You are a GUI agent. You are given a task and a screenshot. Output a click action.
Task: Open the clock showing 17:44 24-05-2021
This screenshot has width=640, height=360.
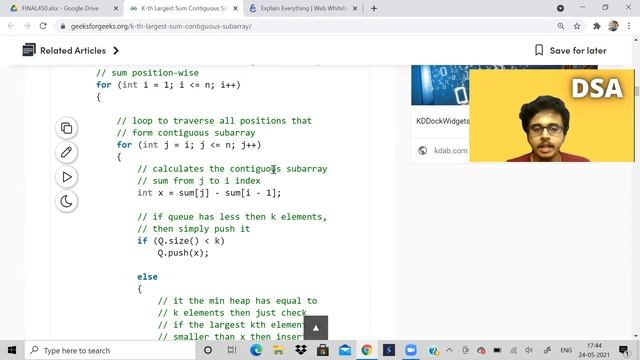coord(594,350)
